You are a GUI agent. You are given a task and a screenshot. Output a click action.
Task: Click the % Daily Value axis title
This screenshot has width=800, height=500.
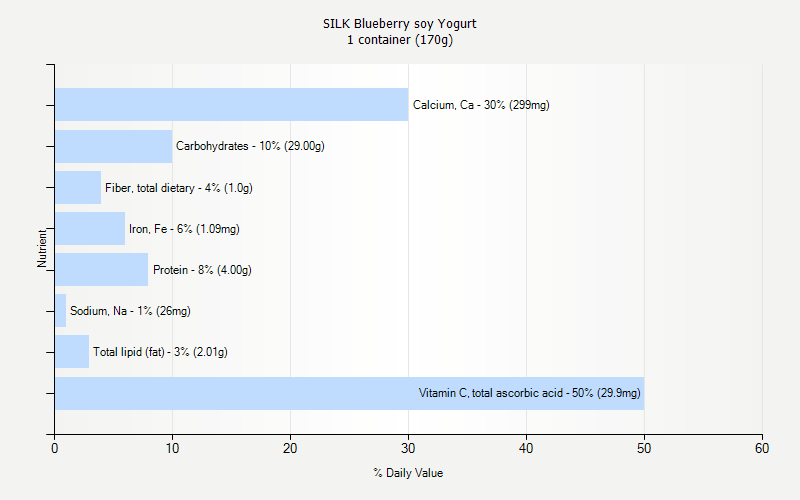(408, 473)
